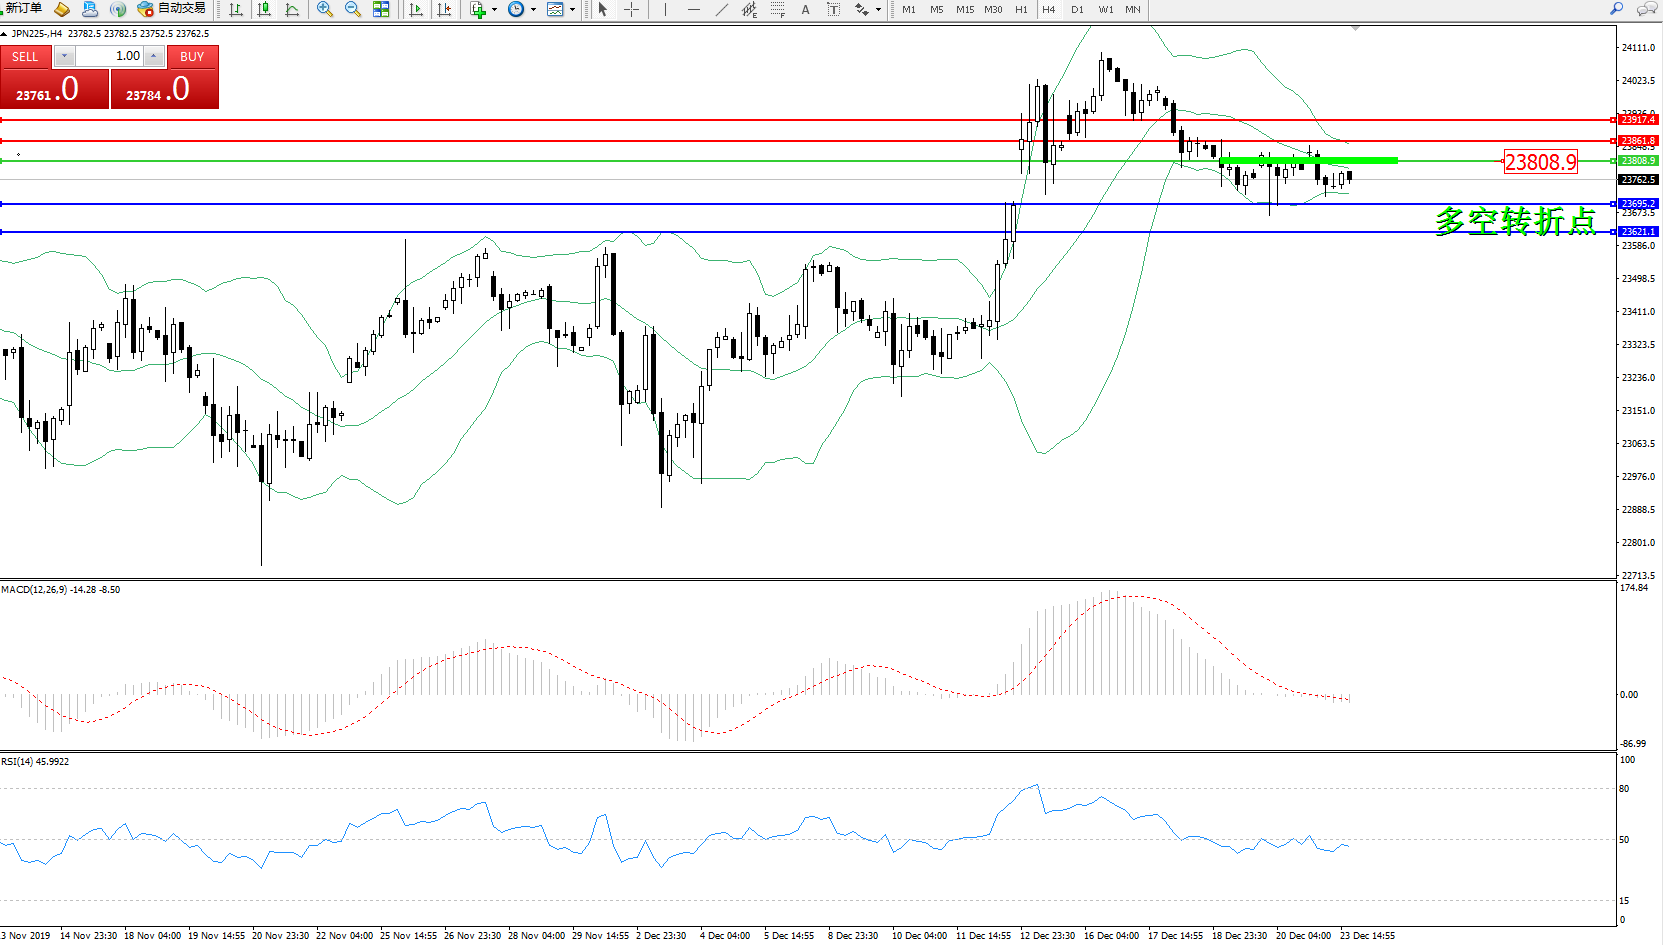Viewport: 1663px width, 945px height.
Task: Switch to the D1 timeframe
Action: (1077, 9)
